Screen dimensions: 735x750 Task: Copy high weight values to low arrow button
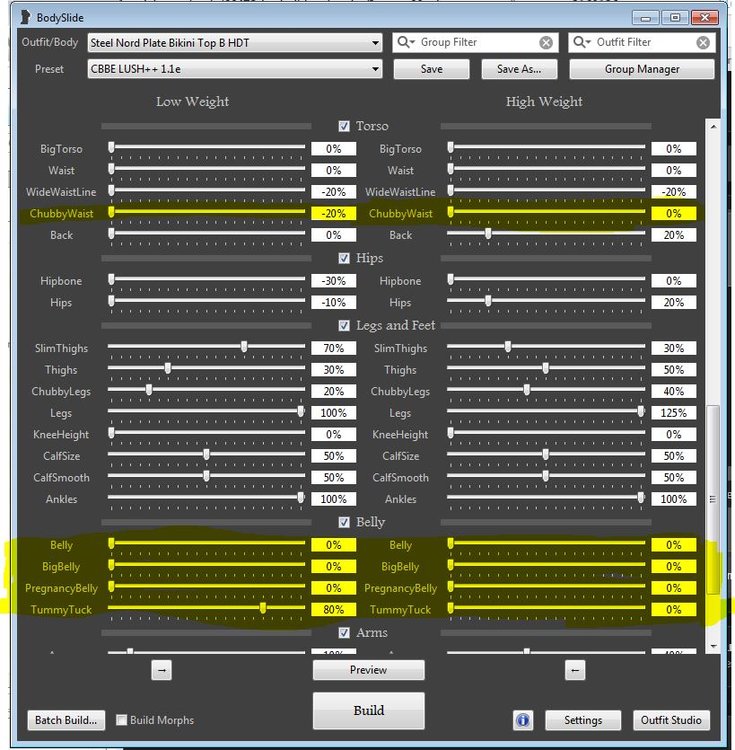coord(575,670)
